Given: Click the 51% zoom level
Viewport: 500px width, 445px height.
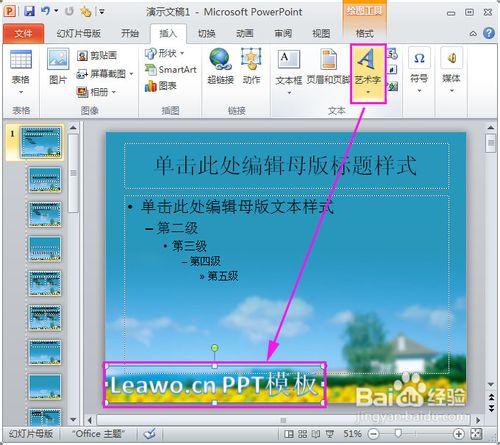Looking at the screenshot, I should [x=352, y=434].
